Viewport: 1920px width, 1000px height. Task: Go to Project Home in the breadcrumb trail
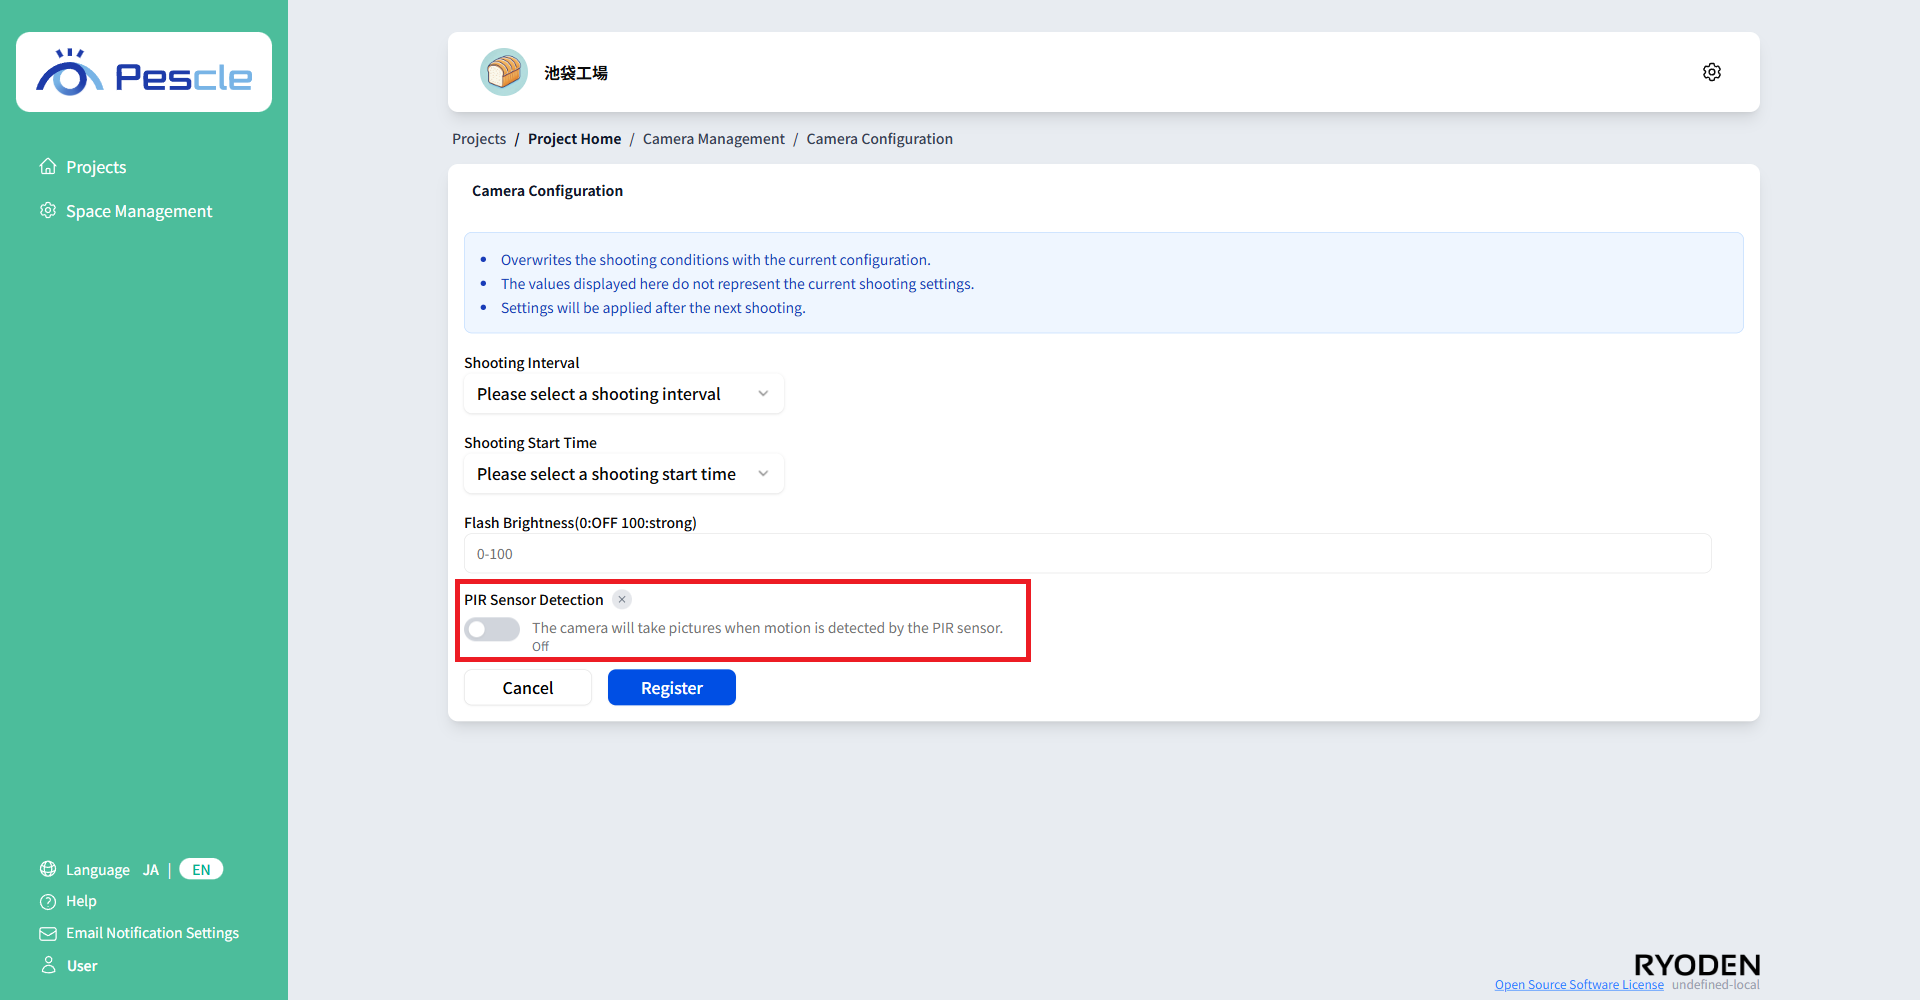[574, 139]
